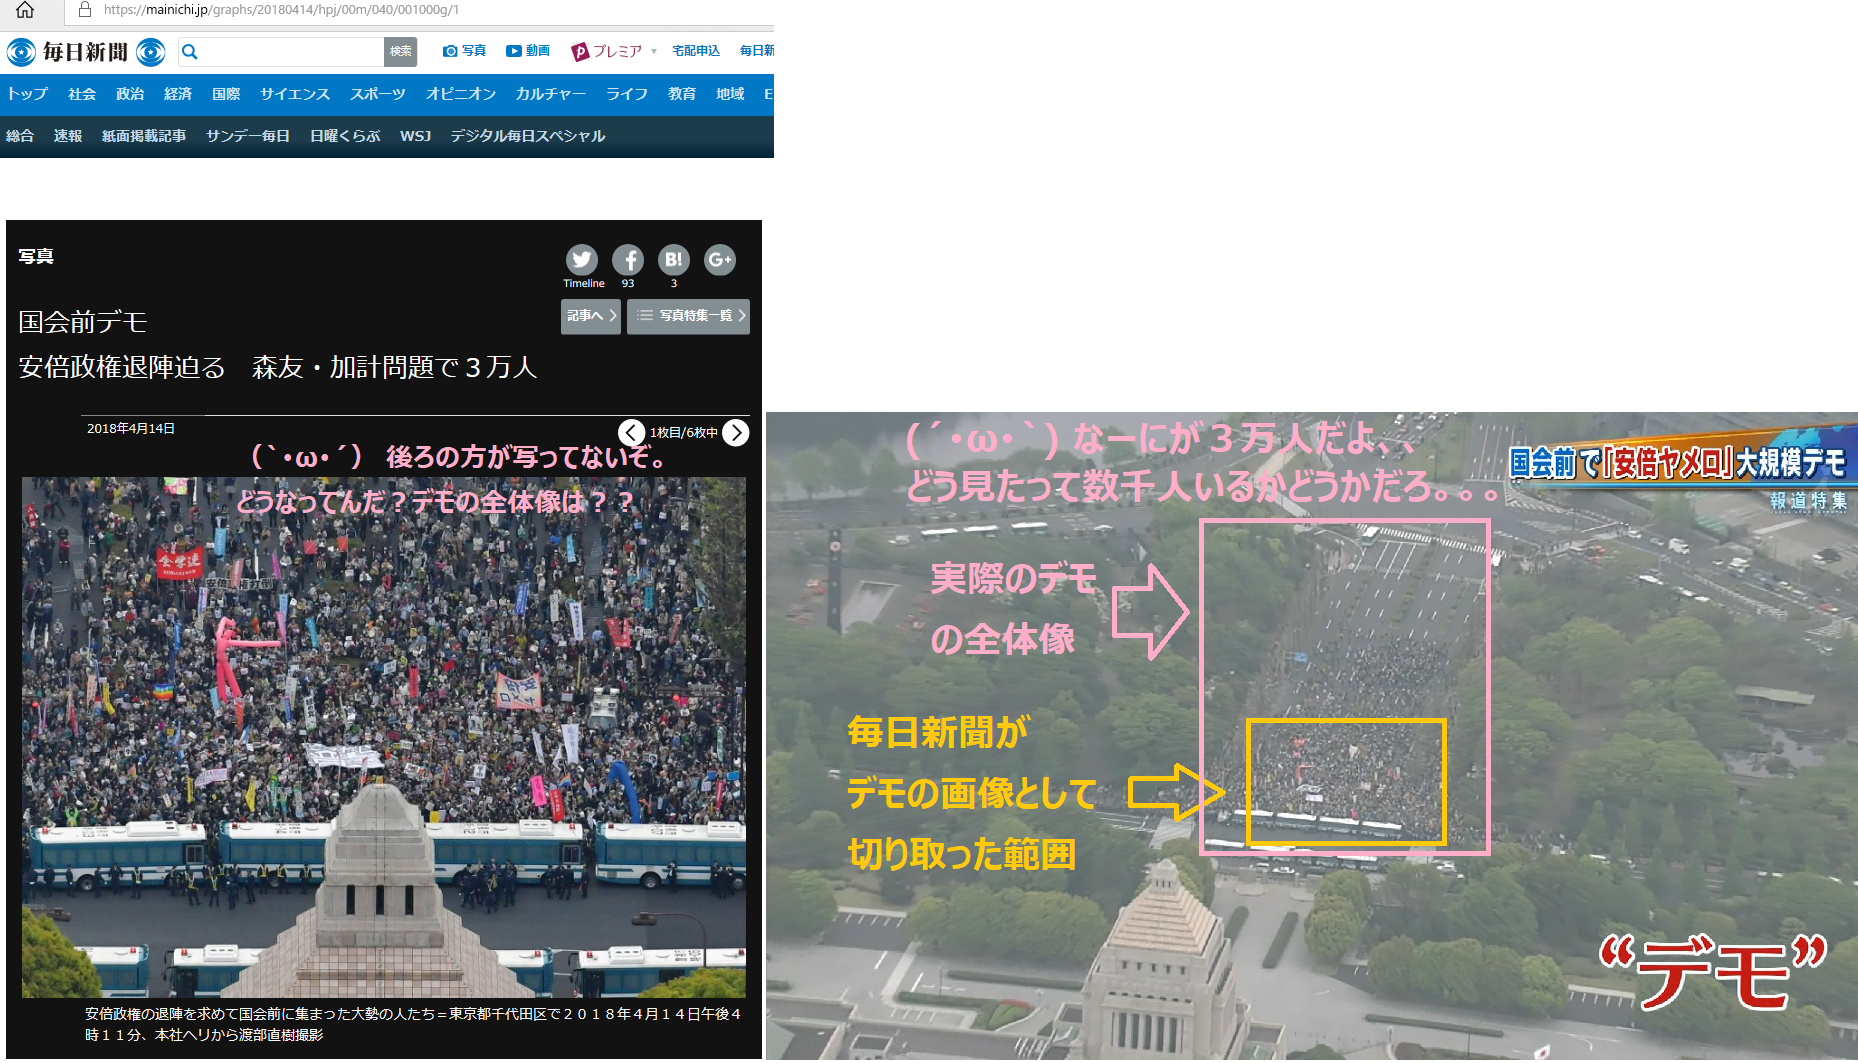1858x1063 pixels.
Task: Open the サンデー毎日 sub-tab
Action: tap(248, 136)
